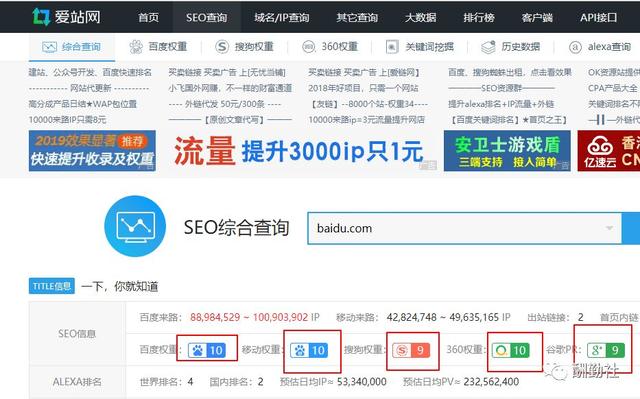Open link 高分成产品日结★WAP包位置

pyautogui.click(x=82, y=104)
